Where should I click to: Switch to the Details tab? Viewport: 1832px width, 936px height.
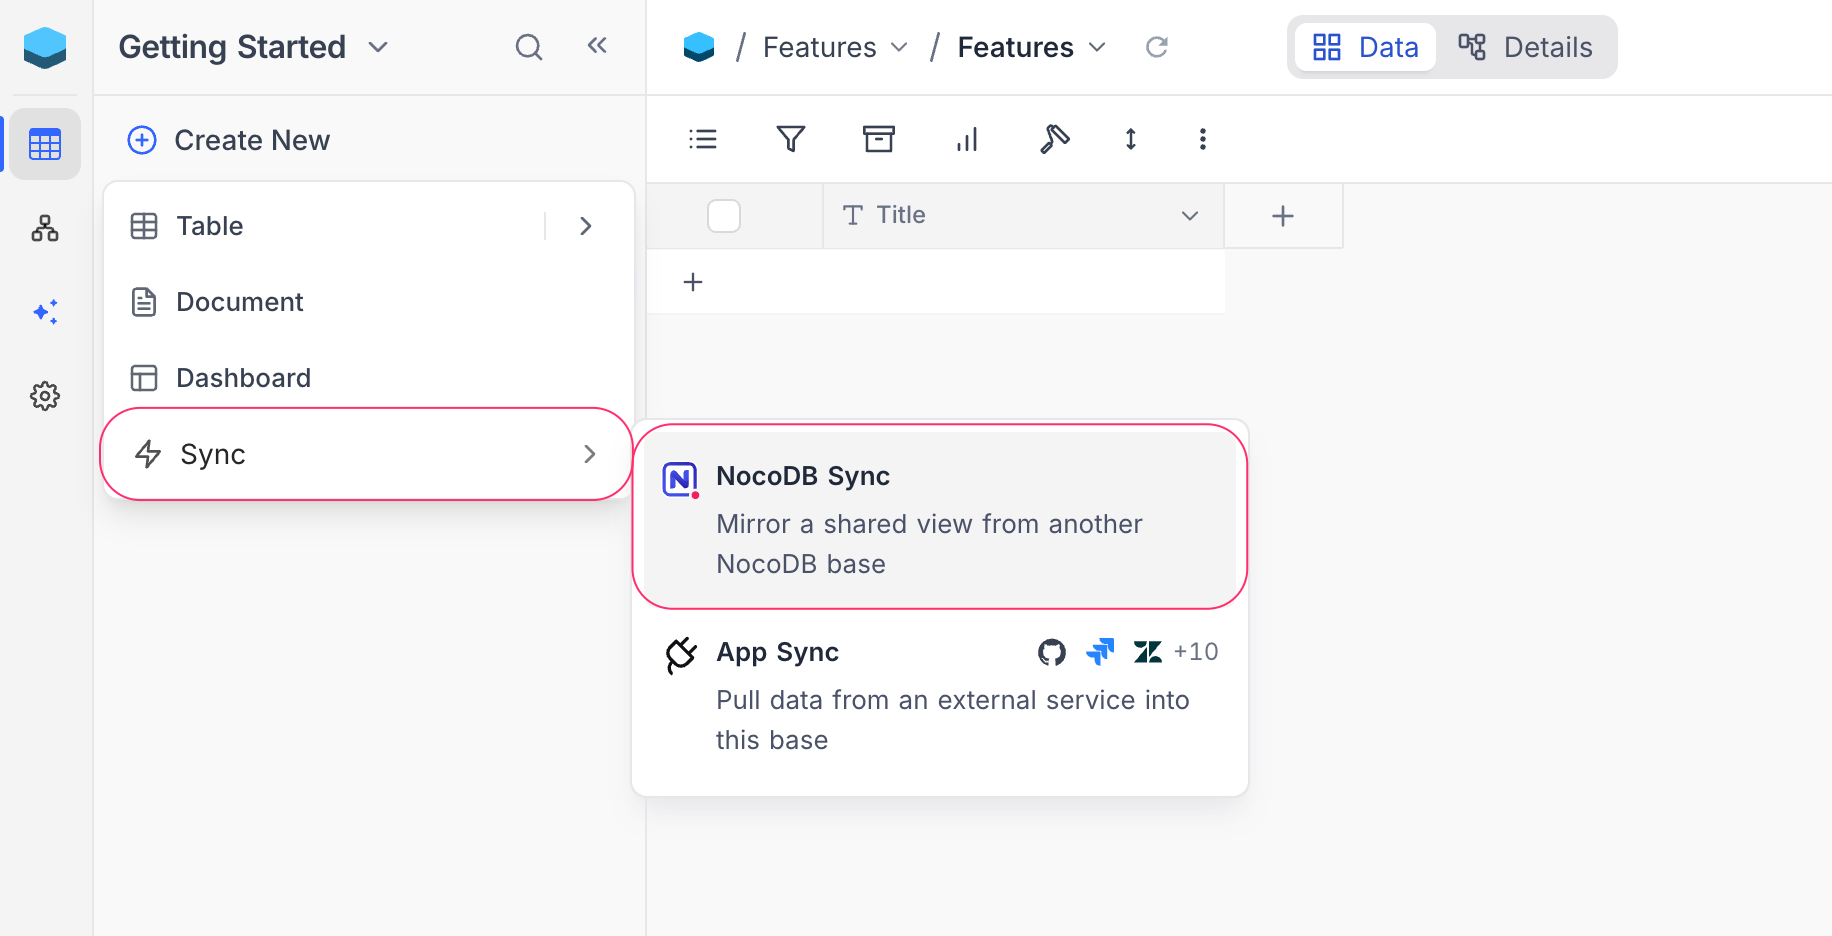click(1525, 47)
